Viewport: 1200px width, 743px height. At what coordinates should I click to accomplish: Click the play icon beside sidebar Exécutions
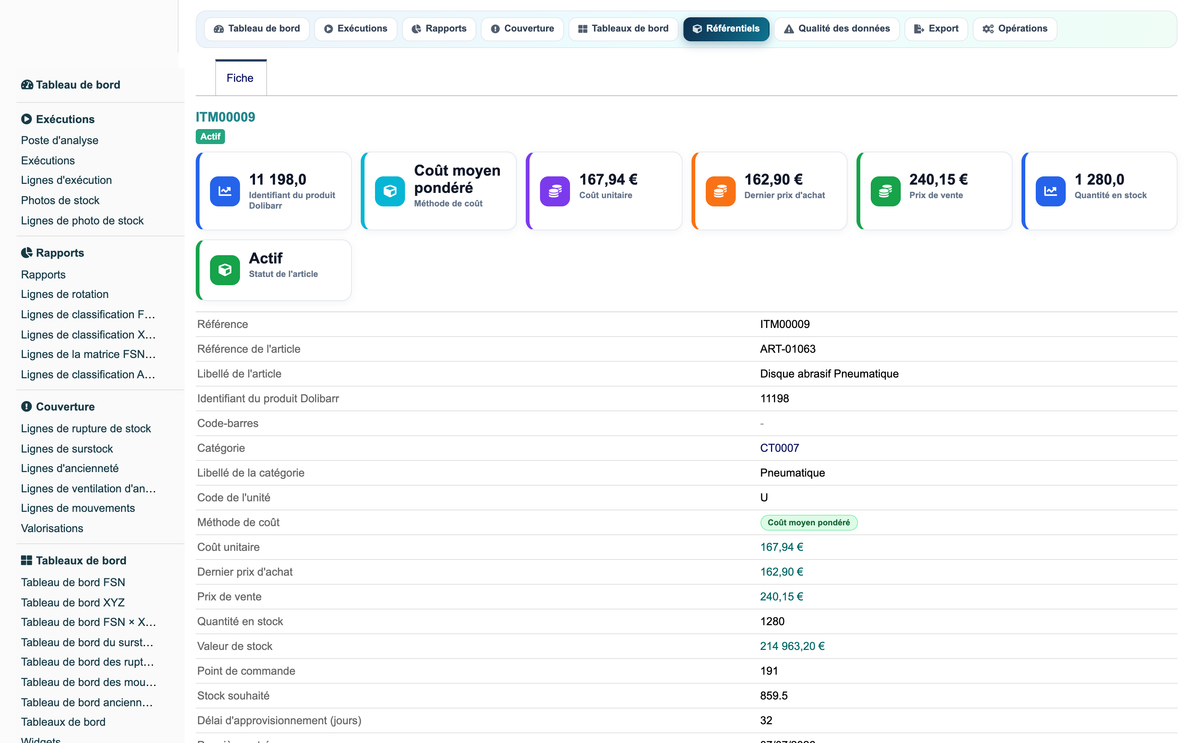tap(27, 119)
